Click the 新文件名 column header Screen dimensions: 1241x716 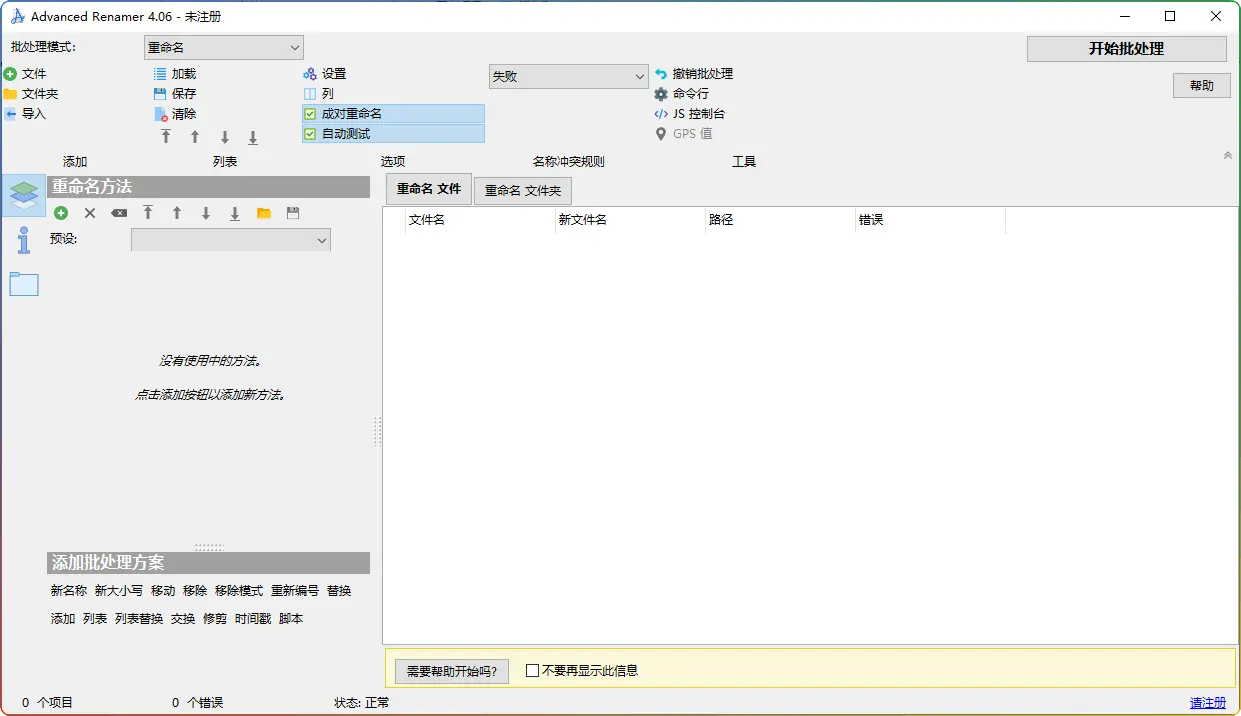582,220
